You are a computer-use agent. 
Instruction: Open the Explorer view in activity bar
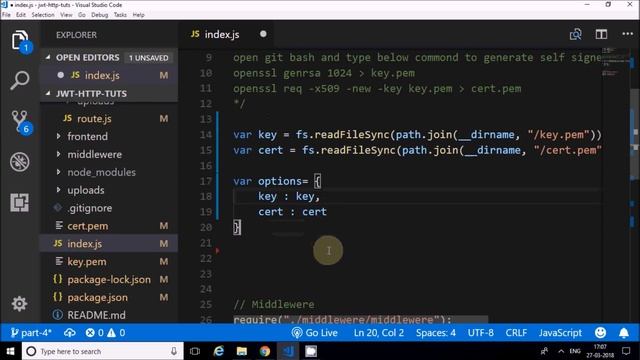pos(20,40)
